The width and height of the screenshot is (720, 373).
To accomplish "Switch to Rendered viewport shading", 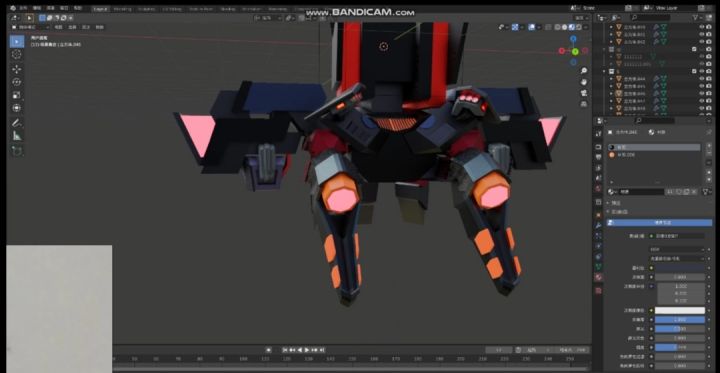I will [x=578, y=27].
